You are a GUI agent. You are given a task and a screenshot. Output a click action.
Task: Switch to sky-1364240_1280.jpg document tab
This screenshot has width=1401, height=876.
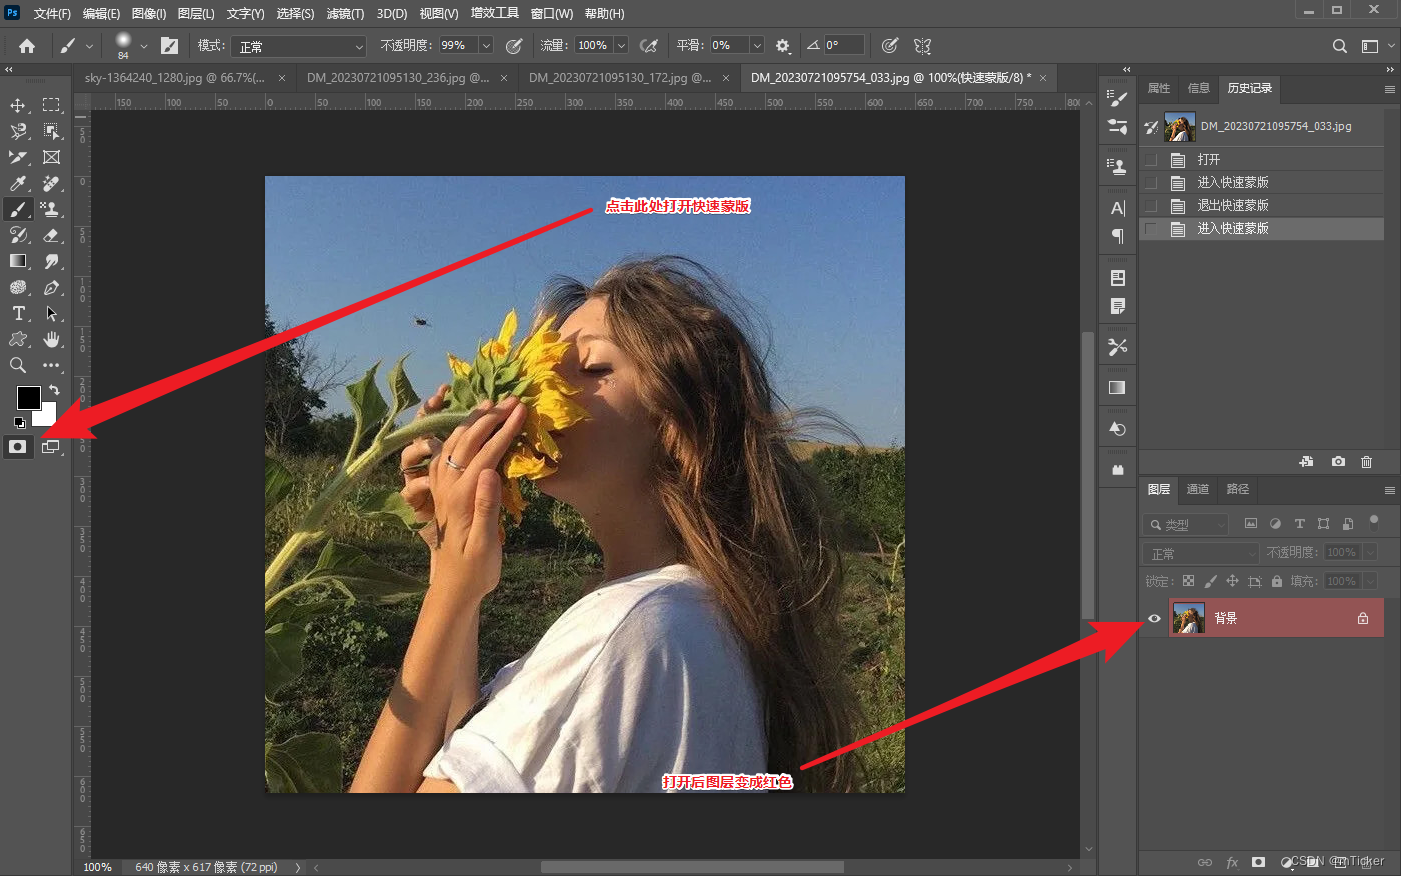point(174,77)
